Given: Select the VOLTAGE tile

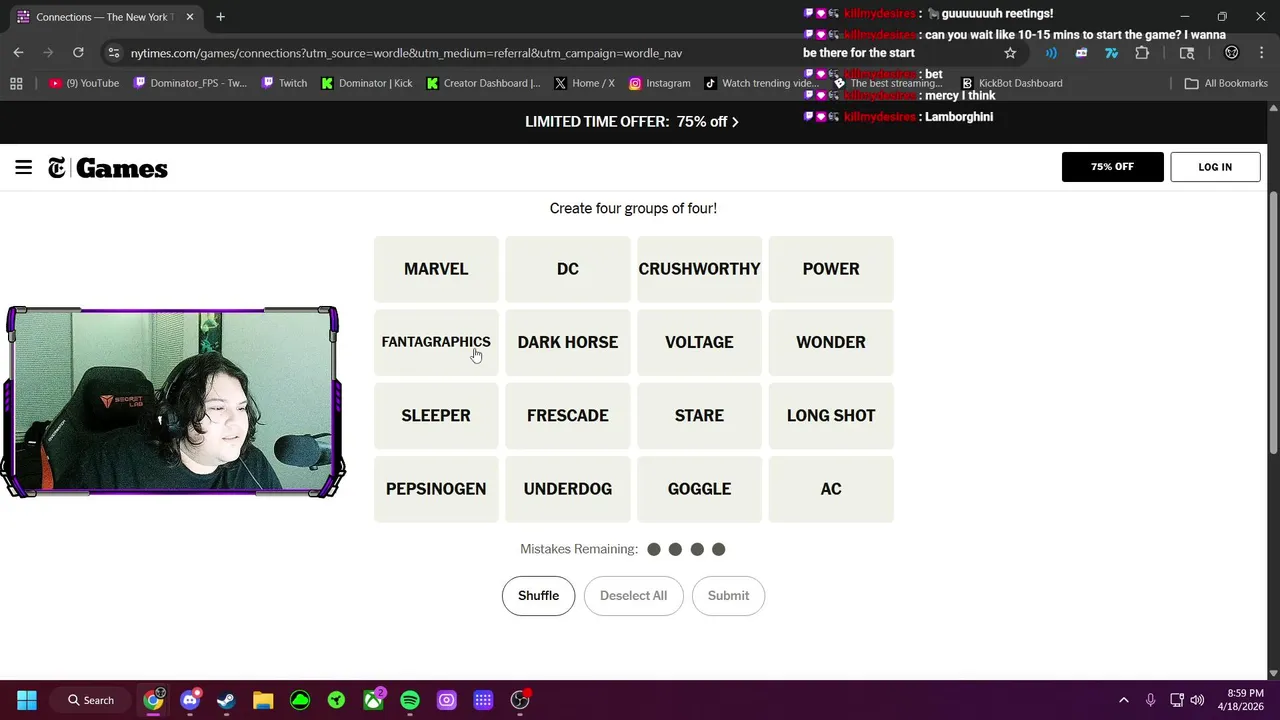Looking at the screenshot, I should tap(699, 342).
